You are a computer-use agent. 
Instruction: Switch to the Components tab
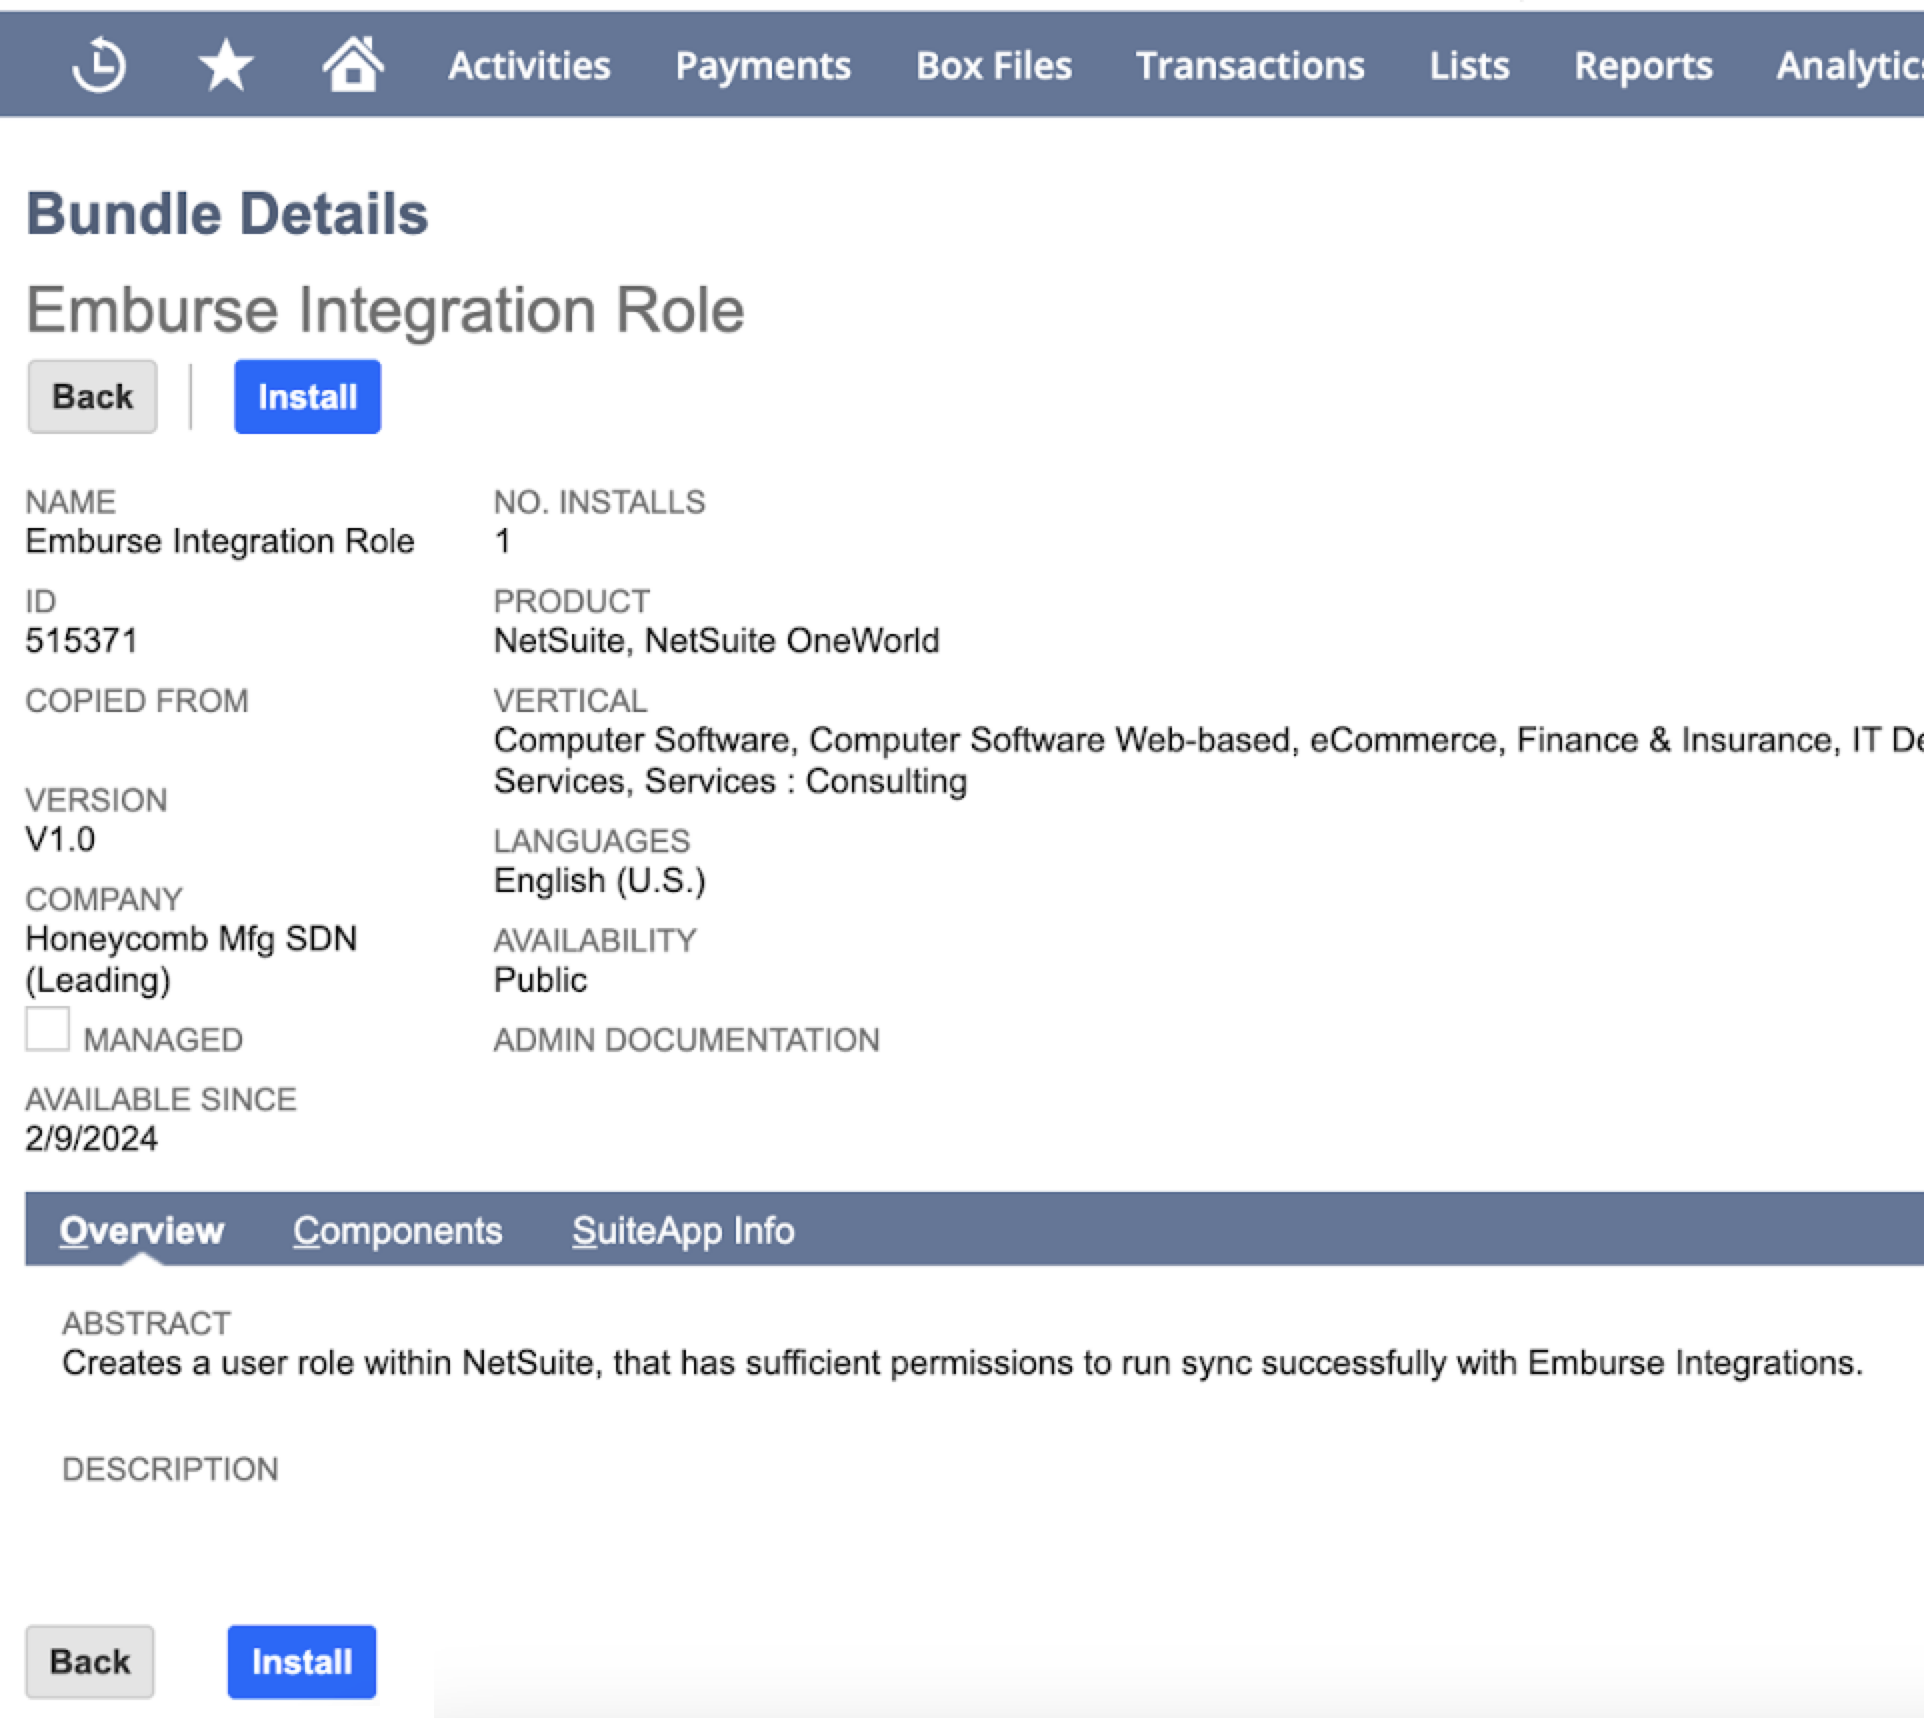397,1231
